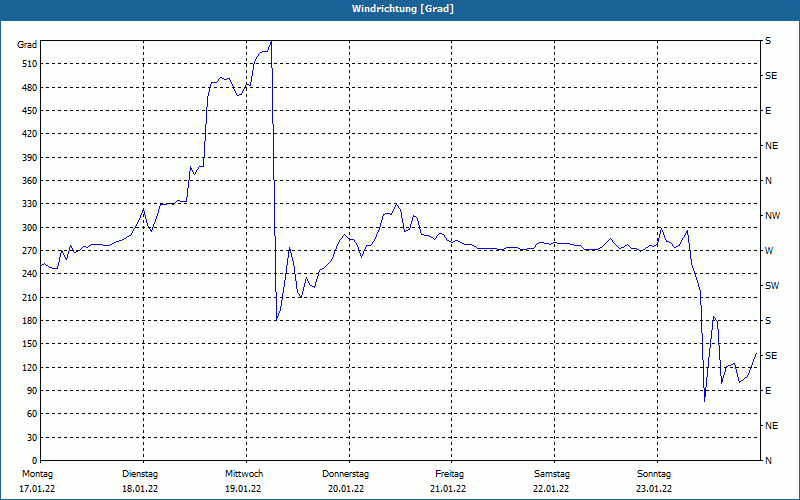Select the date 19.01.22
Image resolution: width=800 pixels, height=500 pixels.
(x=243, y=489)
